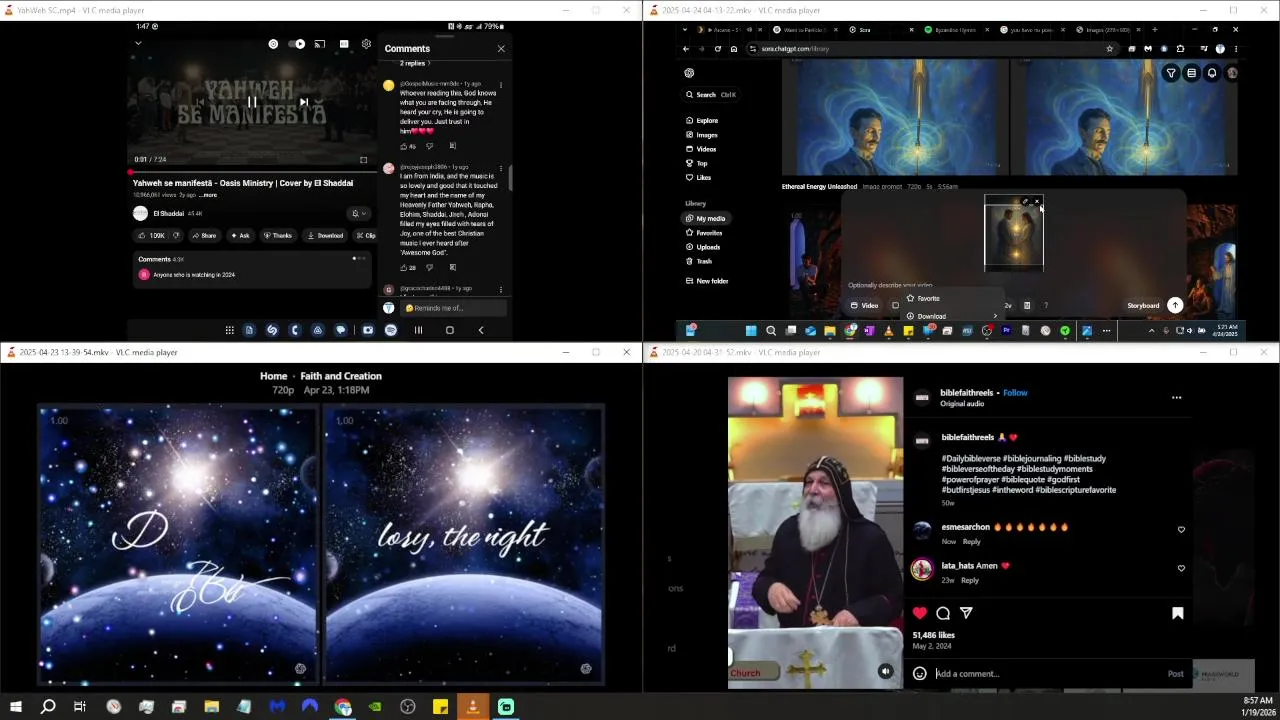Toggle Instagram bookmark save icon
The image size is (1280, 720).
coord(1177,613)
